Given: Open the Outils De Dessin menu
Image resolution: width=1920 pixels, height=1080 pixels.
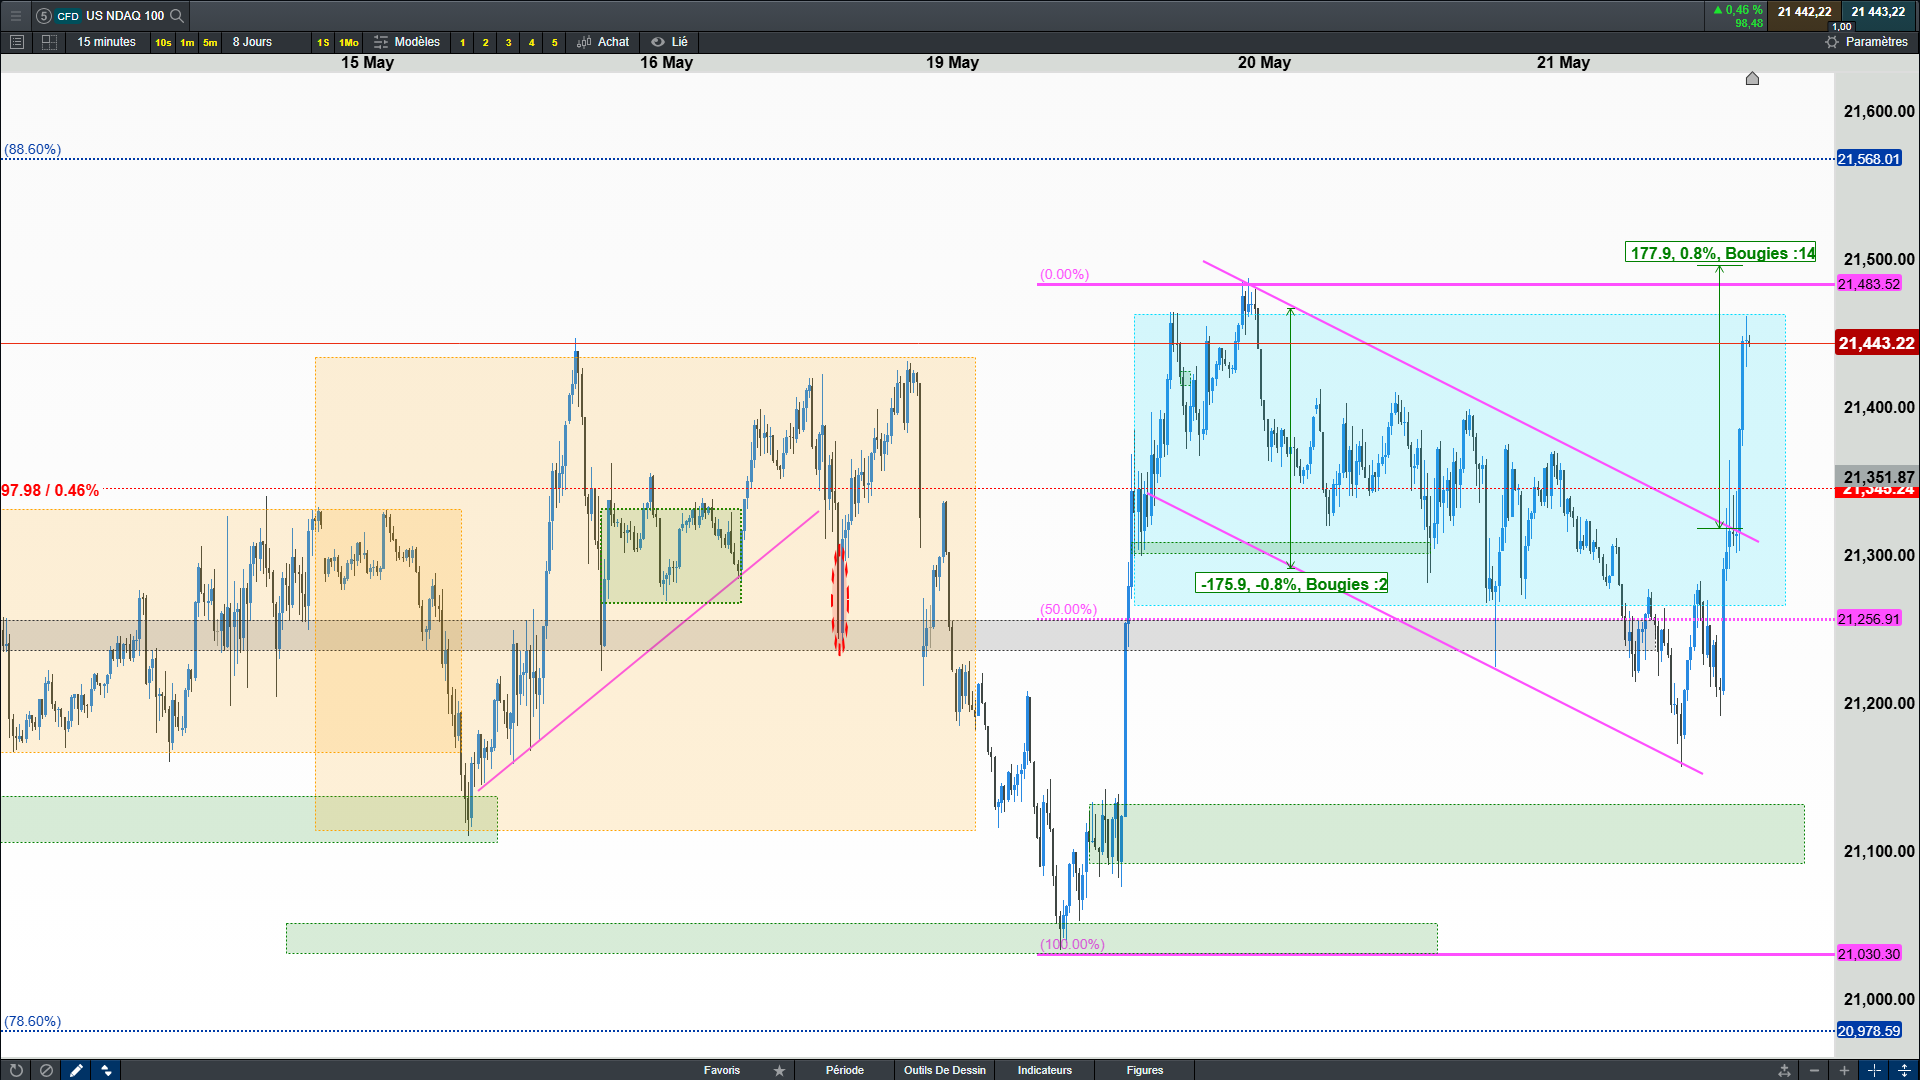Looking at the screenshot, I should [944, 1070].
